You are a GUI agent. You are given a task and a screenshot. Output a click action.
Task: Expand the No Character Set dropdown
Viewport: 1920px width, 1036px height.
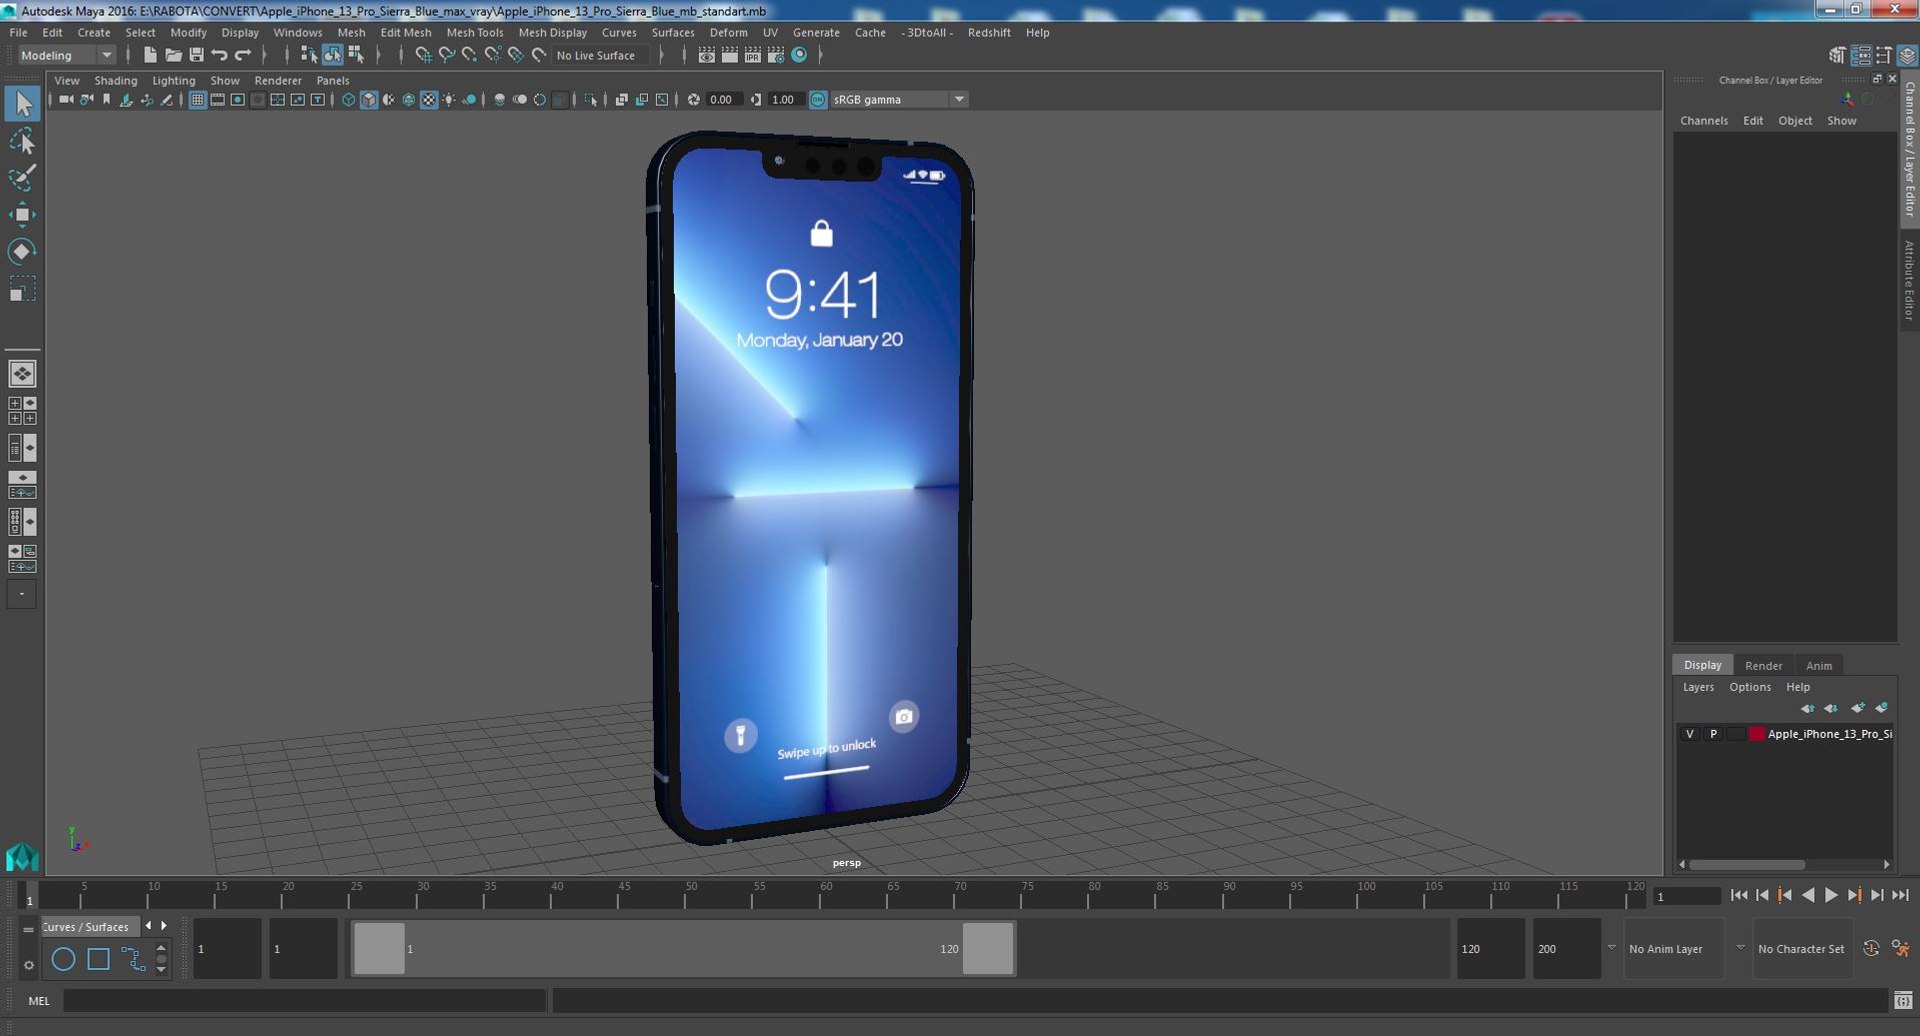(1740, 948)
